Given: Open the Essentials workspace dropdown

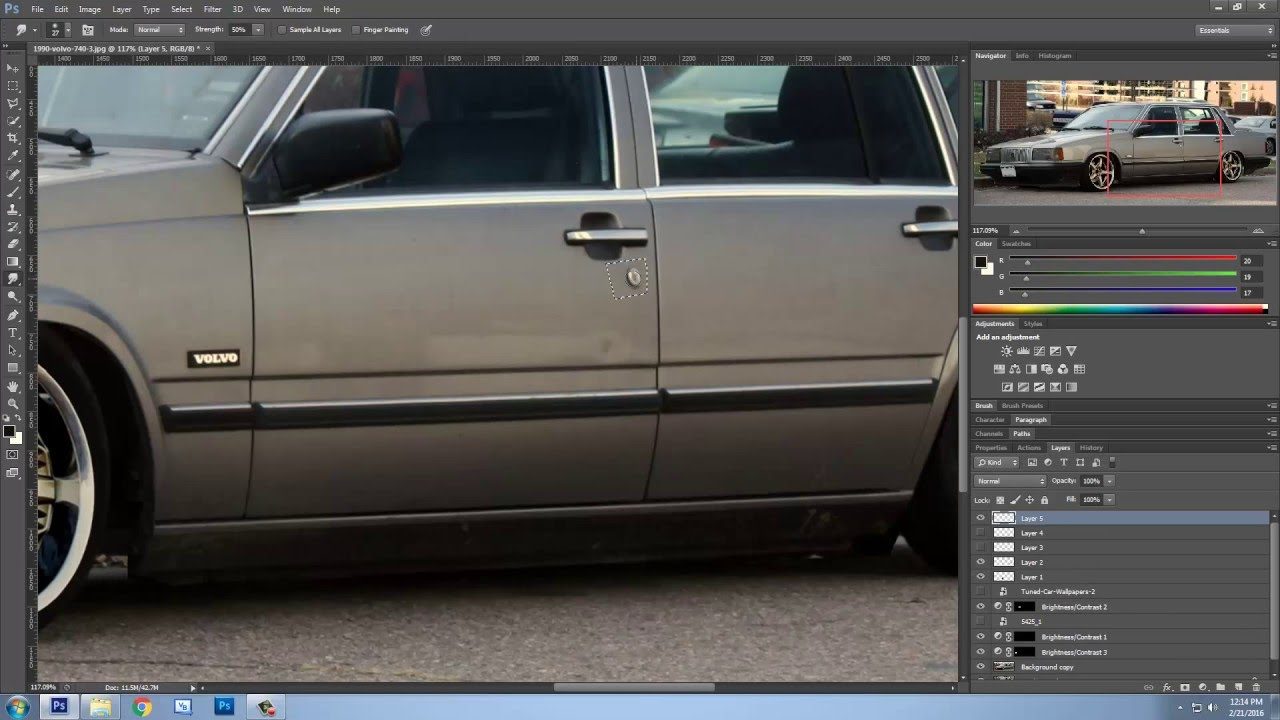Looking at the screenshot, I should tap(1235, 30).
